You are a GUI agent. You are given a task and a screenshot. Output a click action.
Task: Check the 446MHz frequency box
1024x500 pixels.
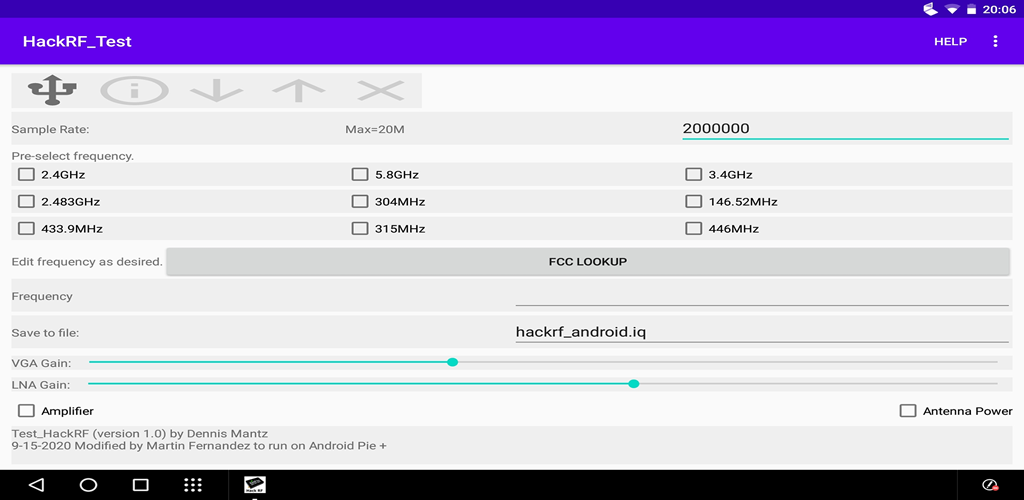click(x=694, y=228)
